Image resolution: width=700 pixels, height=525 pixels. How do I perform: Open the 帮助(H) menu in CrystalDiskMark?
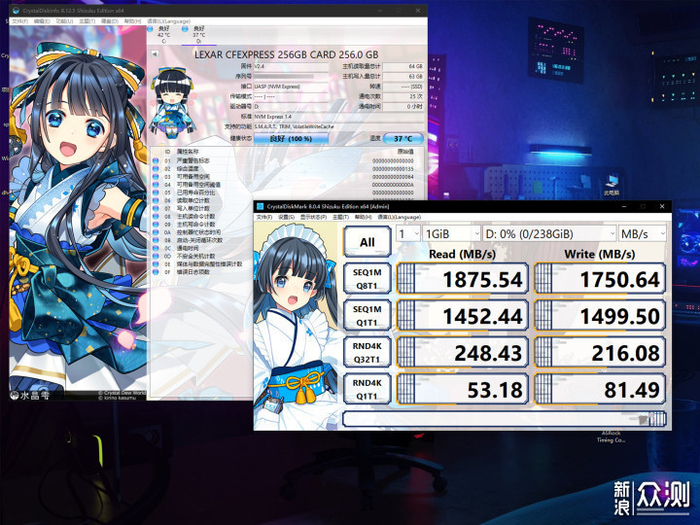363,217
